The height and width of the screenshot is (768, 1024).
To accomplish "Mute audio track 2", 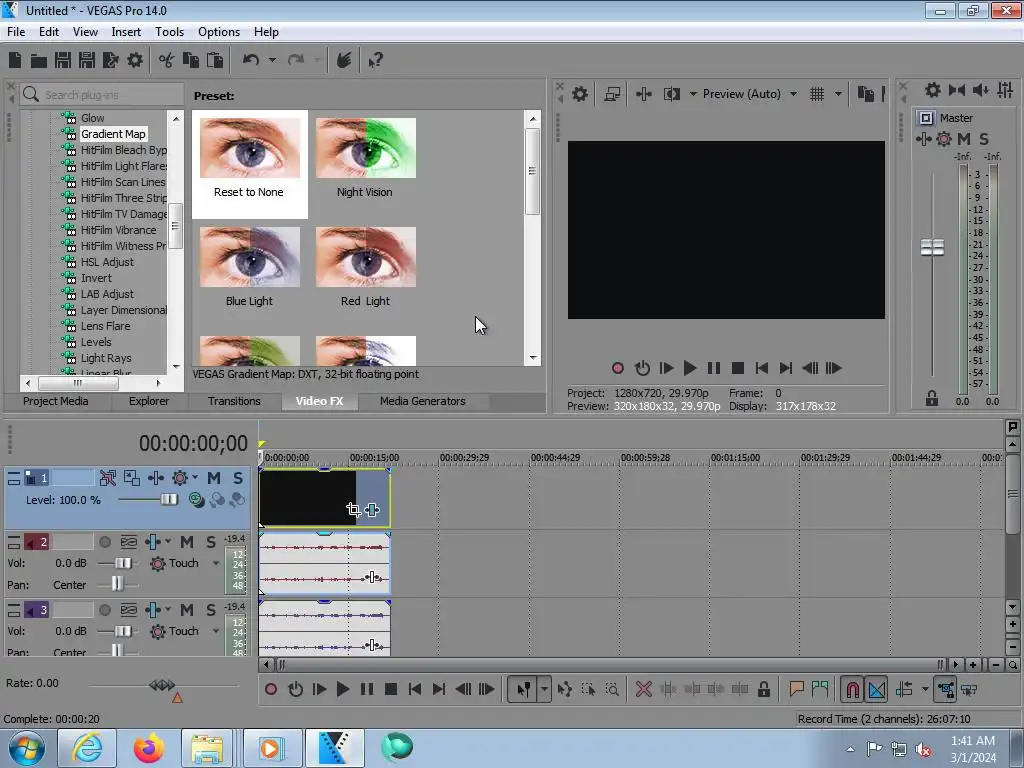I will tap(187, 541).
